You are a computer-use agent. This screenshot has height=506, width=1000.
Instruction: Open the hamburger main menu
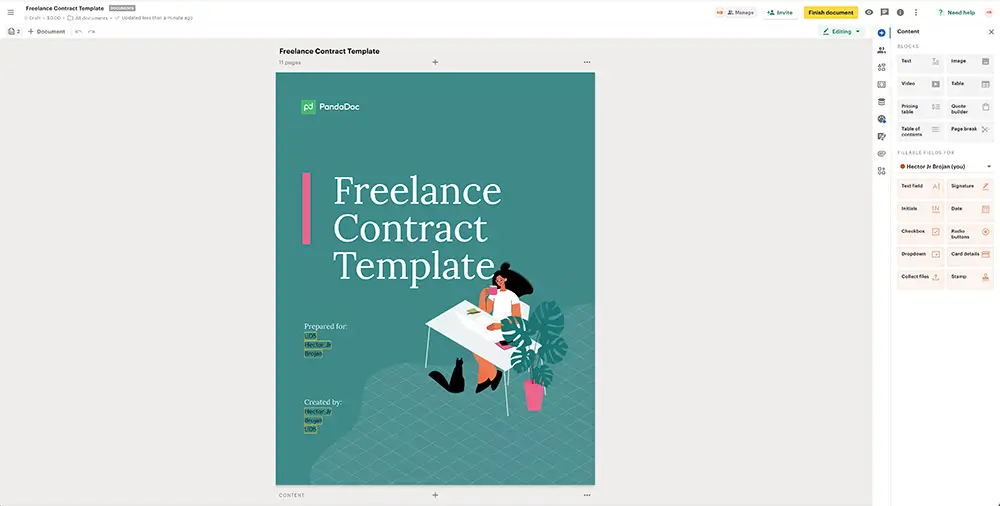point(10,12)
